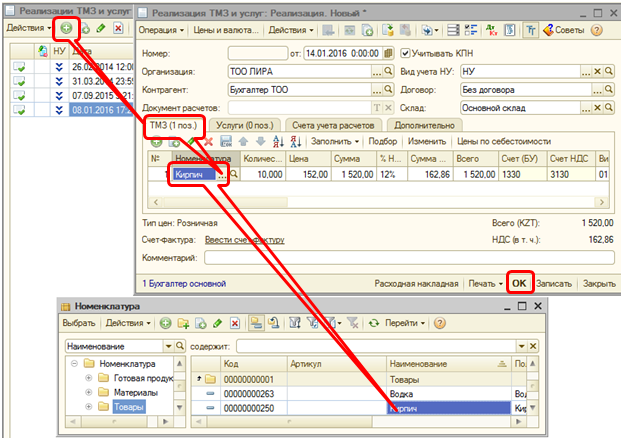The image size is (623, 439).
Task: Open the Дт/Кт posting result icon
Action: (x=491, y=30)
